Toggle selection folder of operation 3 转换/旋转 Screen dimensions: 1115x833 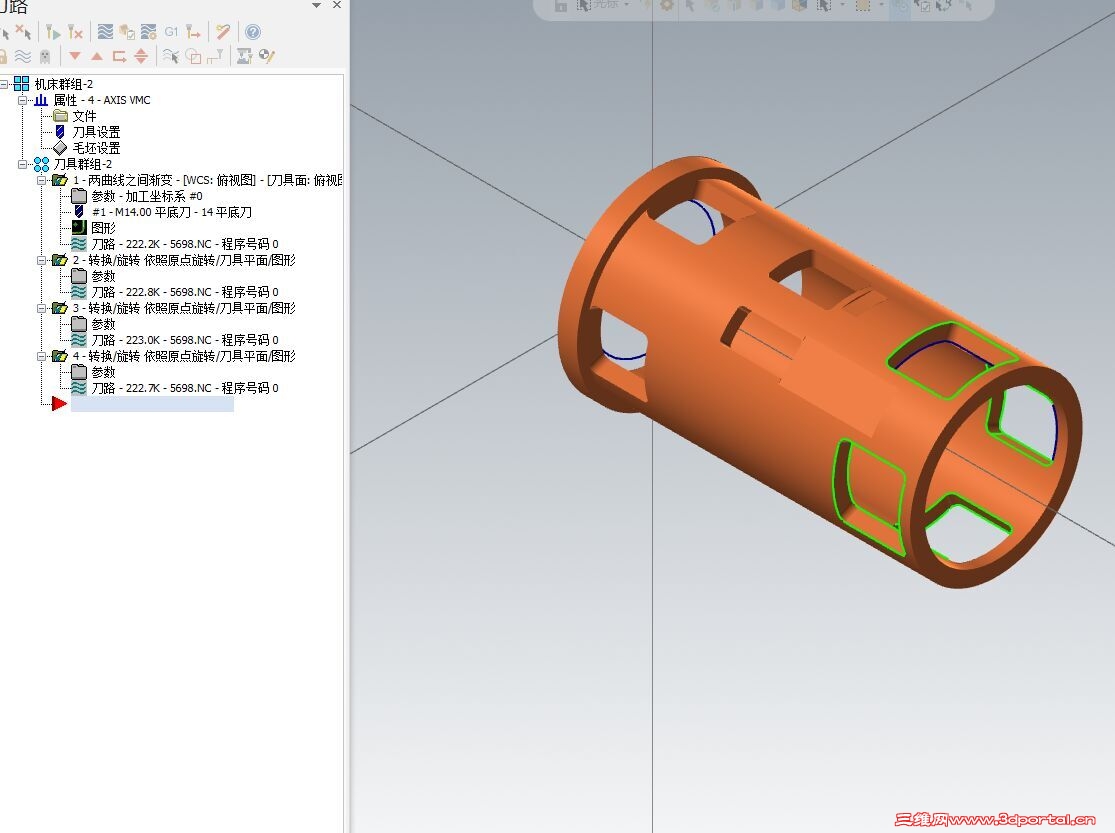click(x=60, y=308)
